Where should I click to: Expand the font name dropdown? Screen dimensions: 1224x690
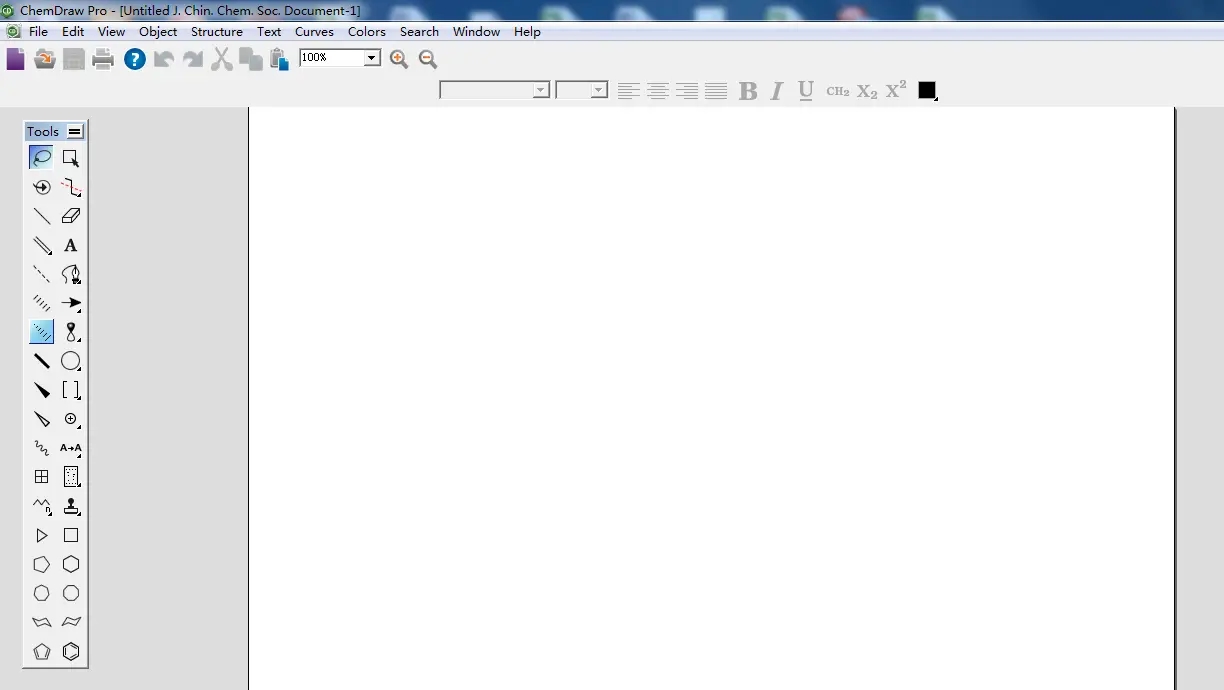[541, 91]
